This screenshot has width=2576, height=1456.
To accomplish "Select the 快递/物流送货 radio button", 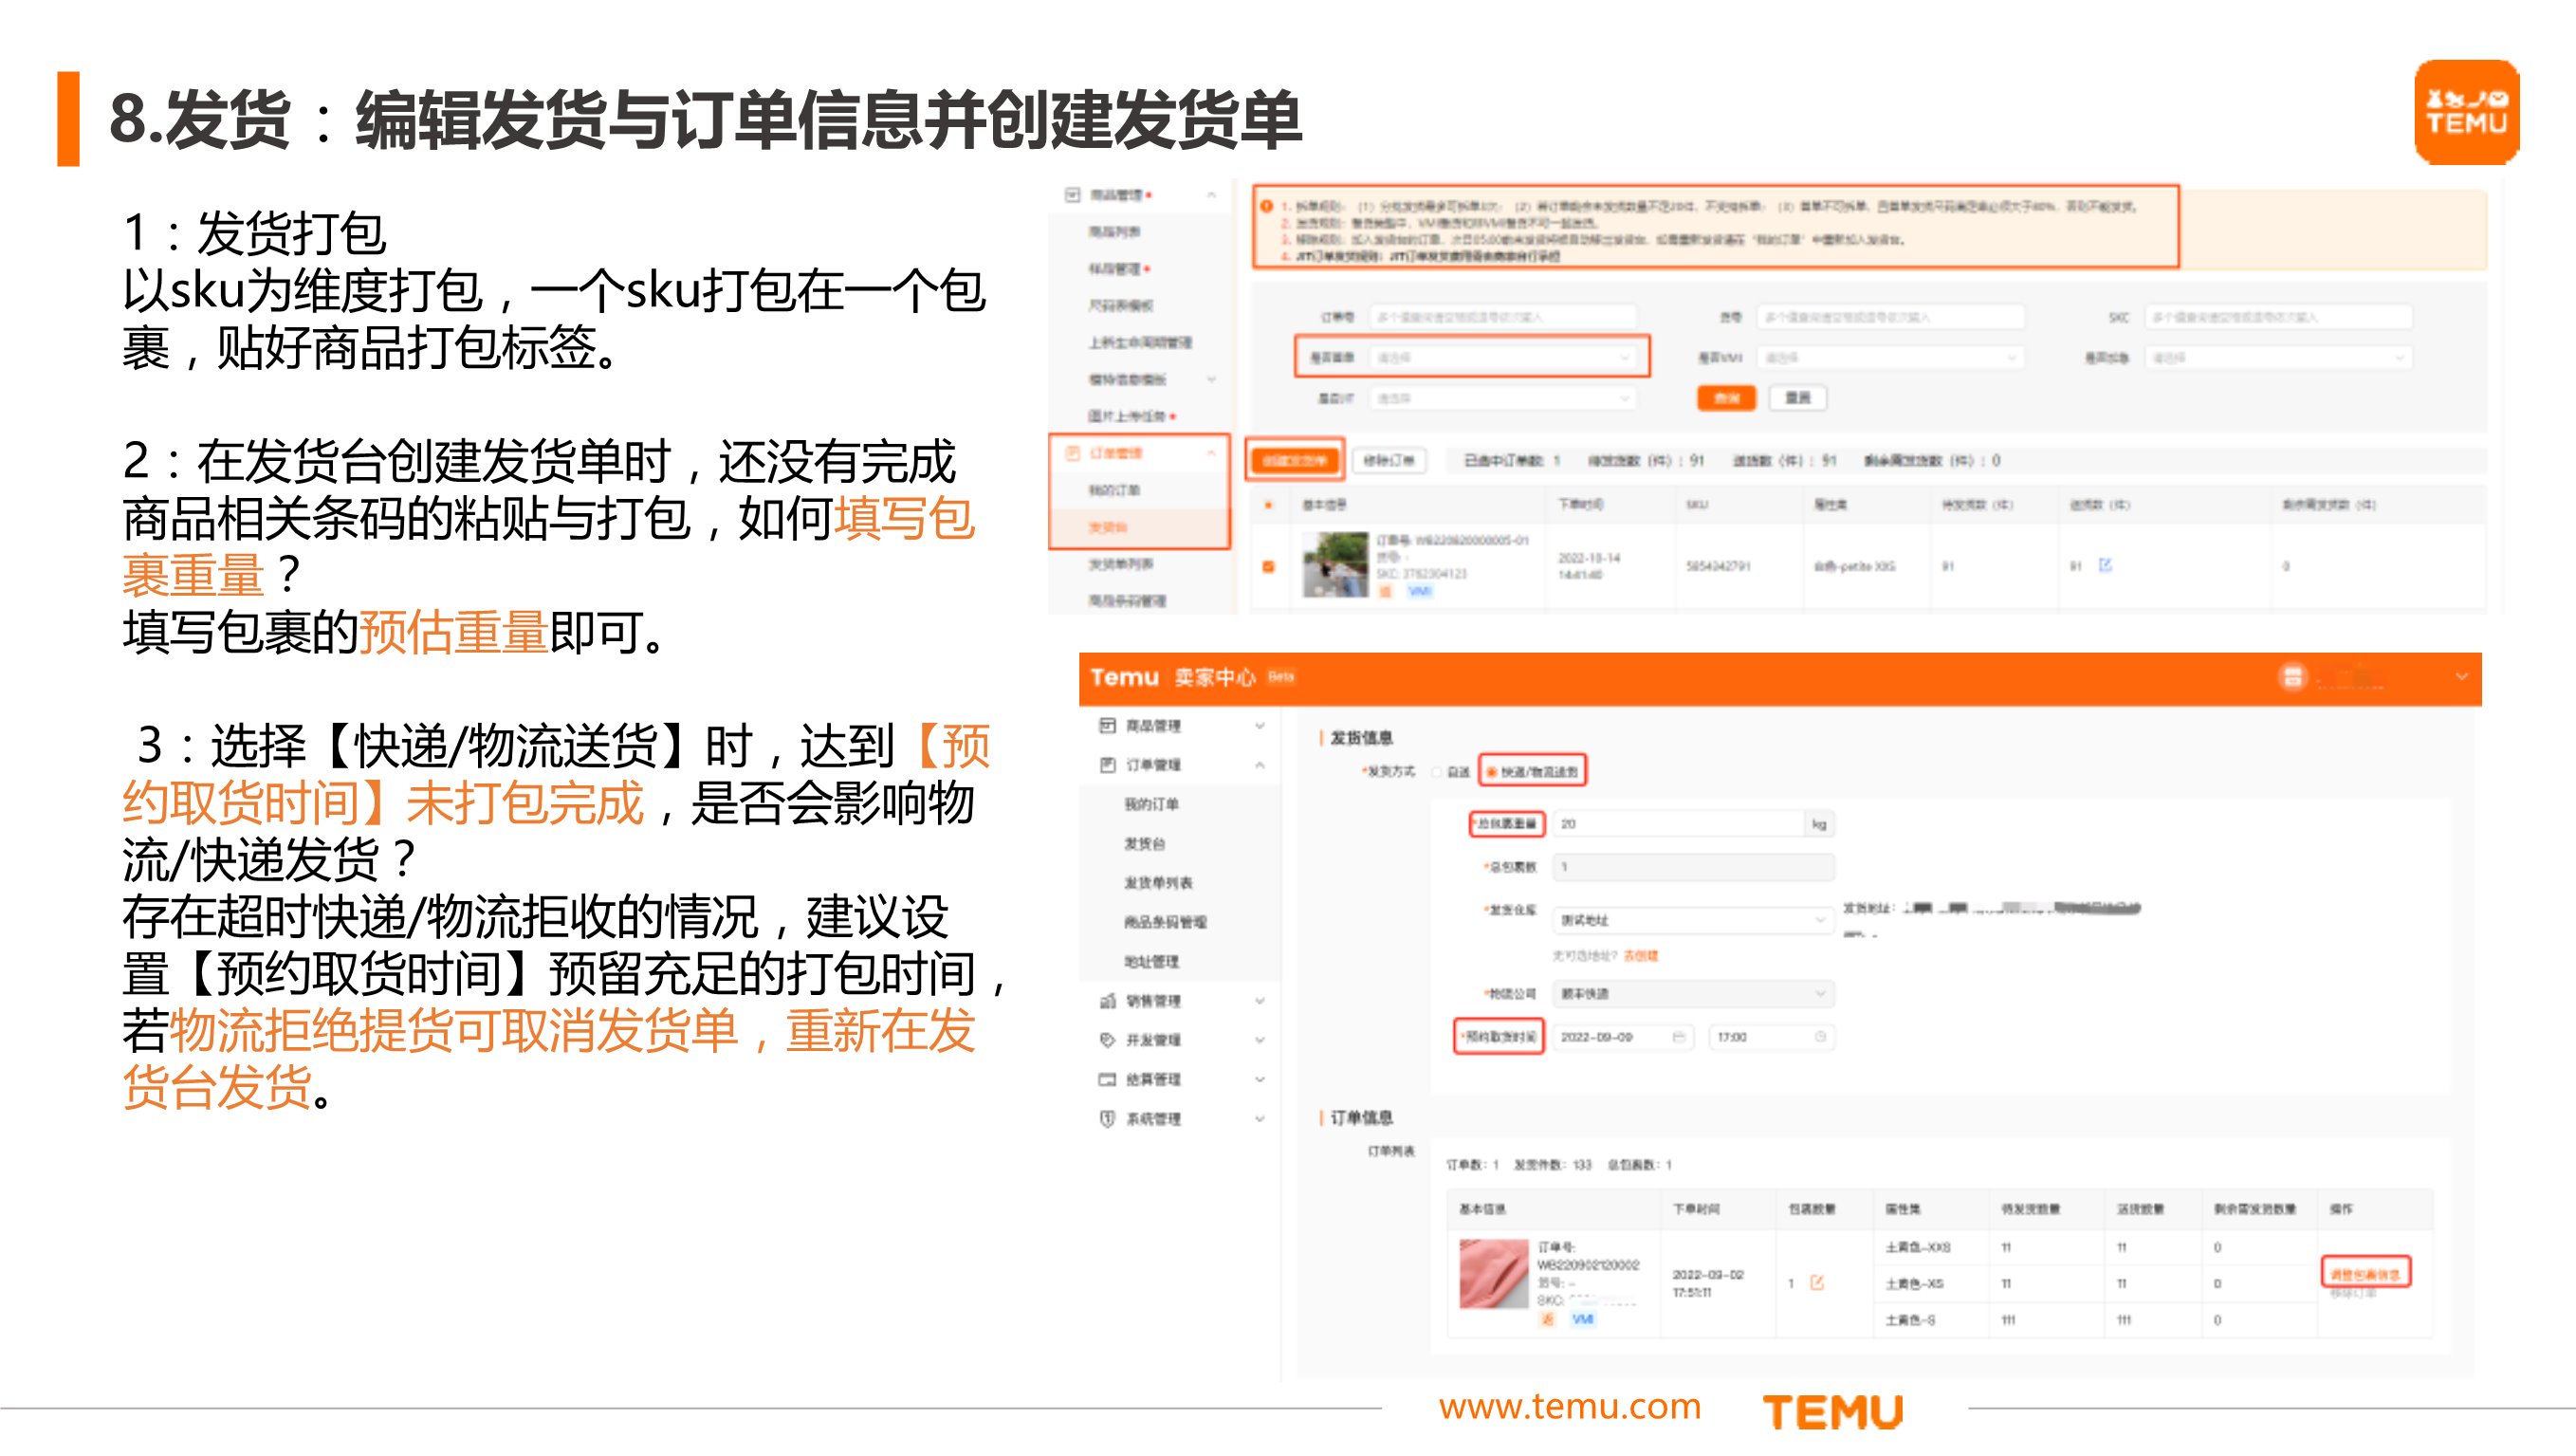I will [1491, 772].
